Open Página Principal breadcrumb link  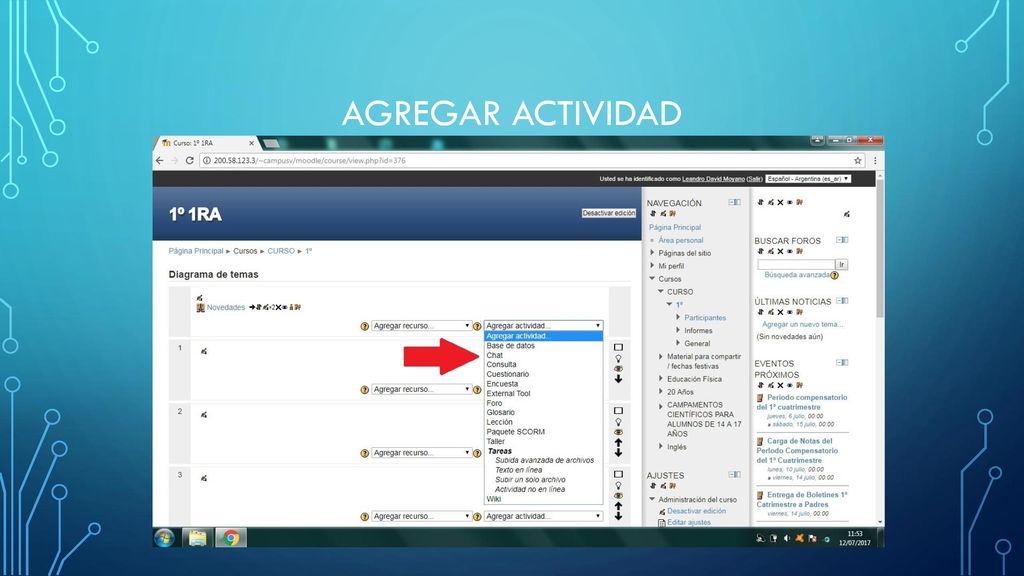(196, 251)
